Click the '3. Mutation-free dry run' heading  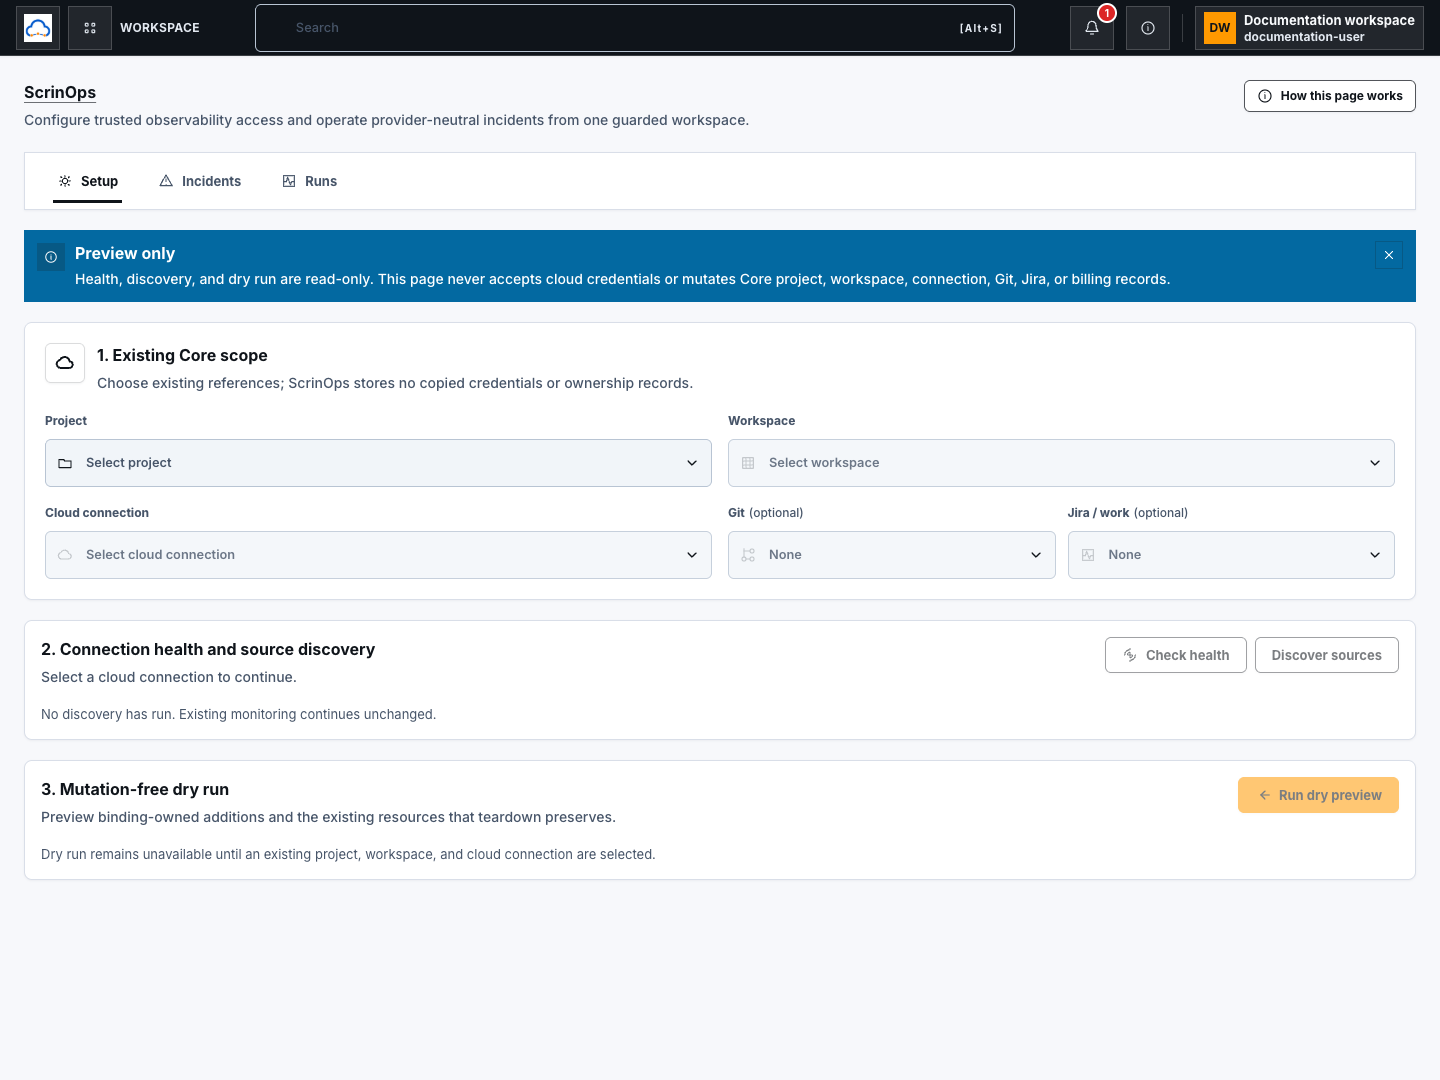tap(135, 789)
